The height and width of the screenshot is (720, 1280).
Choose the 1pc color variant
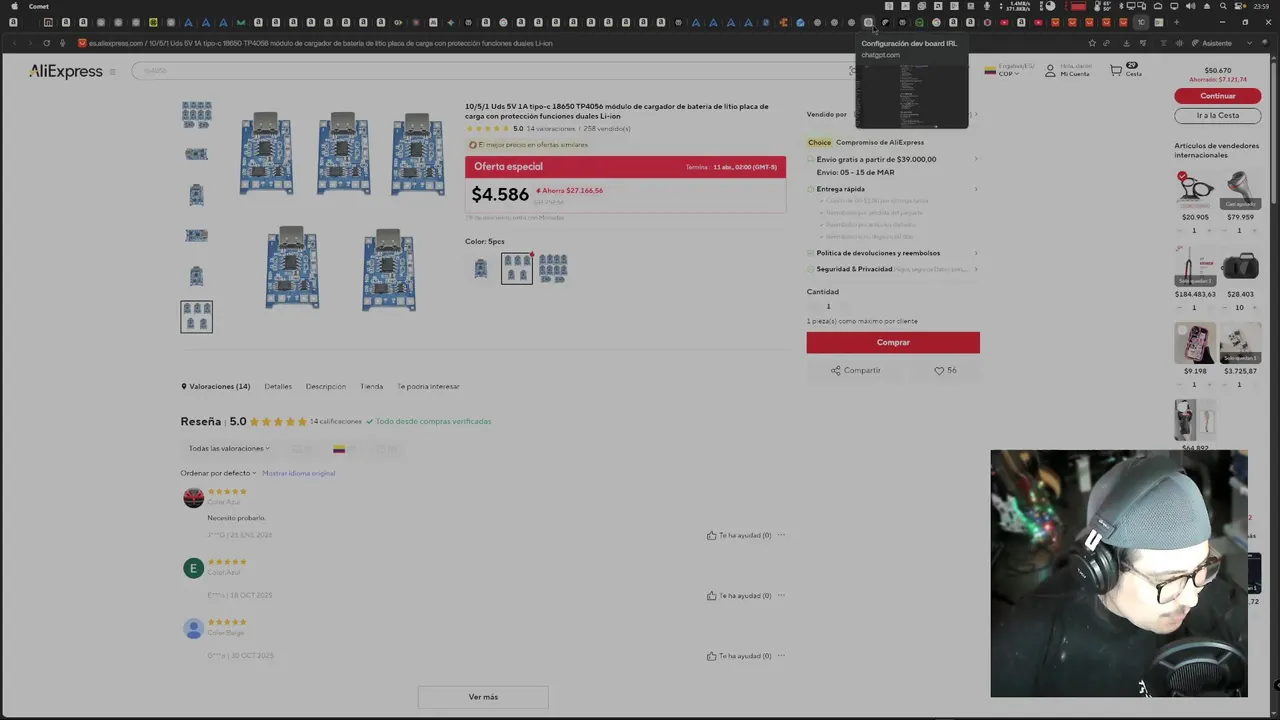tap(481, 268)
